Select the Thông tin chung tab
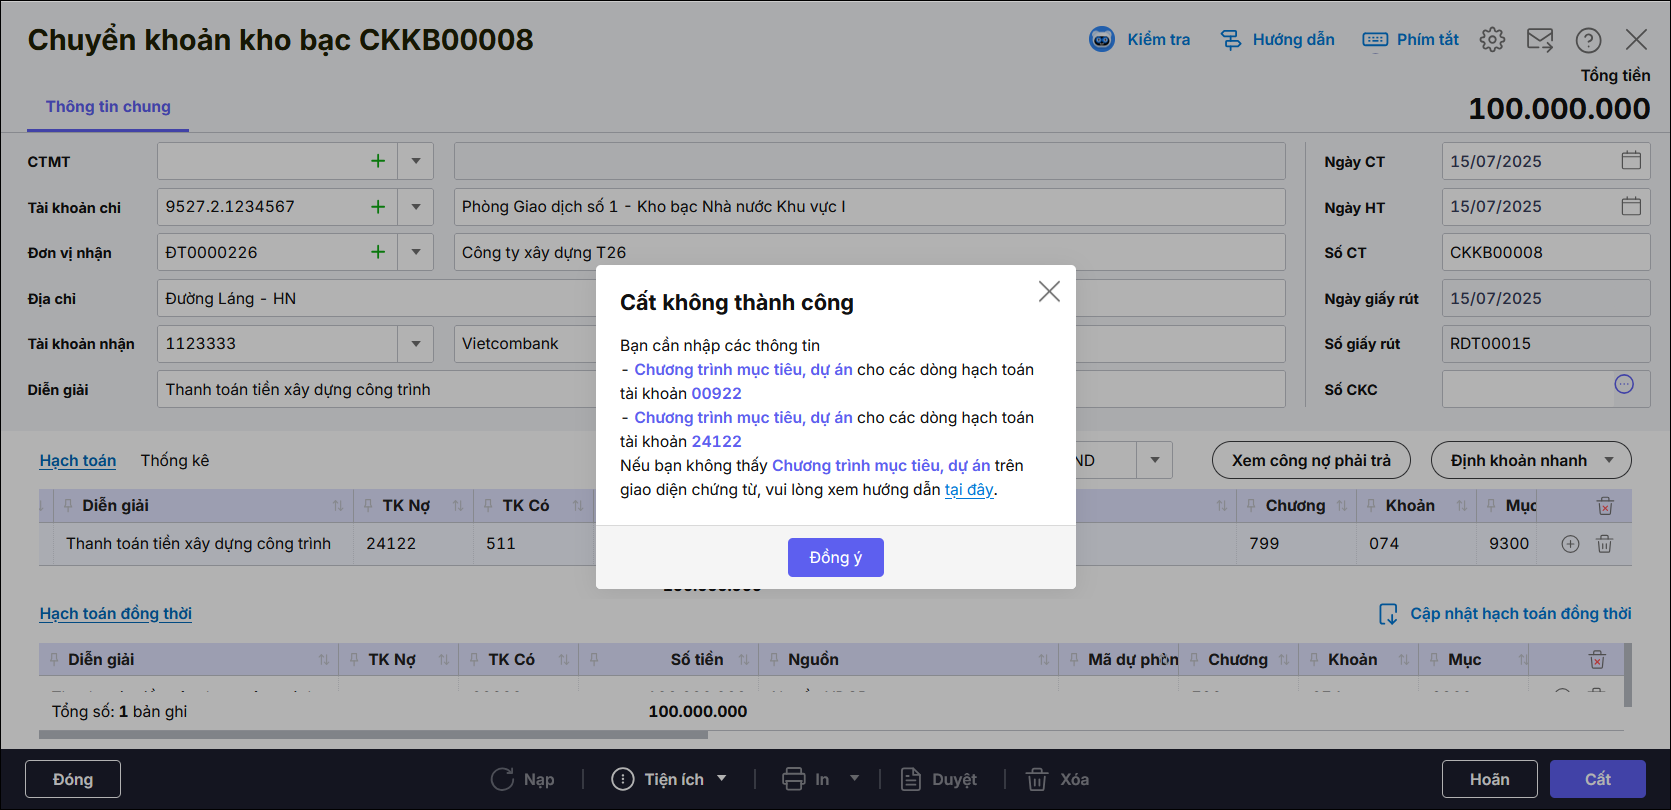Screen dimensions: 1671x810 pos(108,107)
